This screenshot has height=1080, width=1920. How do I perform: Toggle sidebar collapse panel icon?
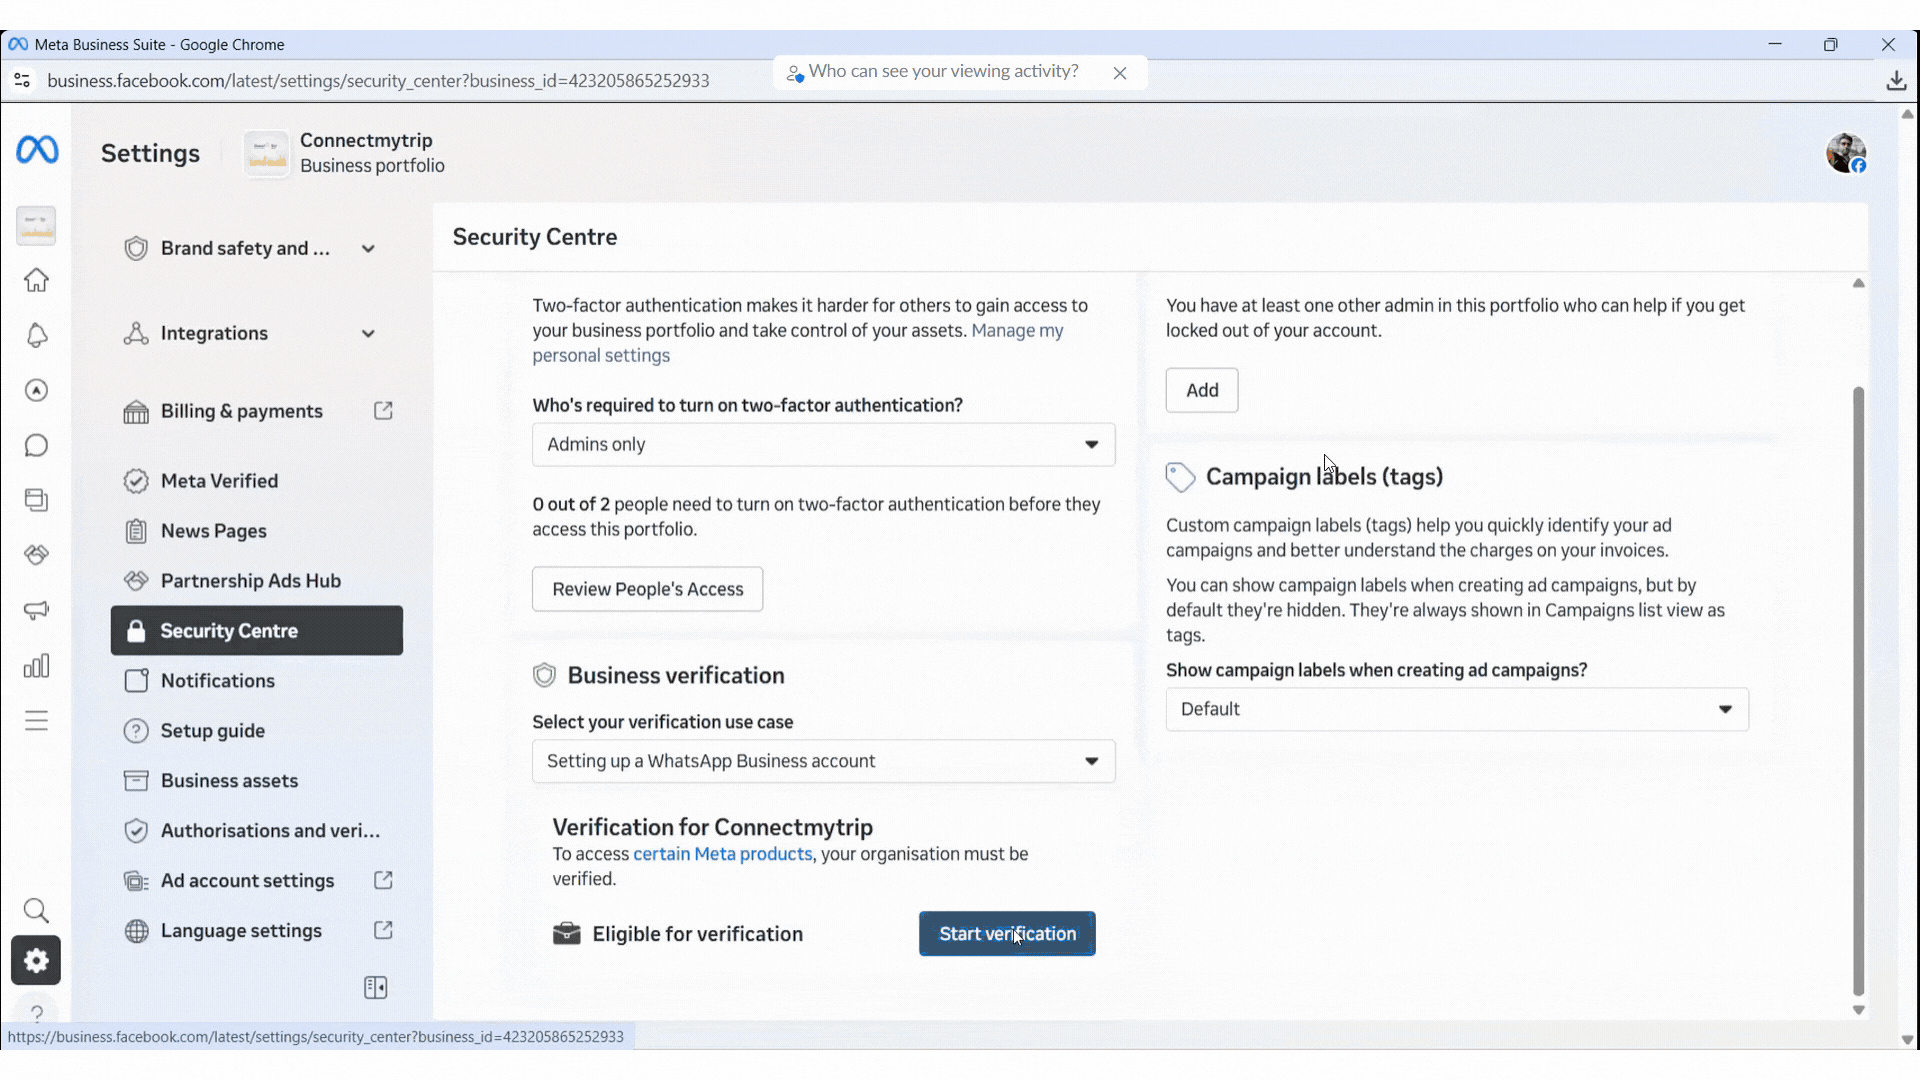376,988
